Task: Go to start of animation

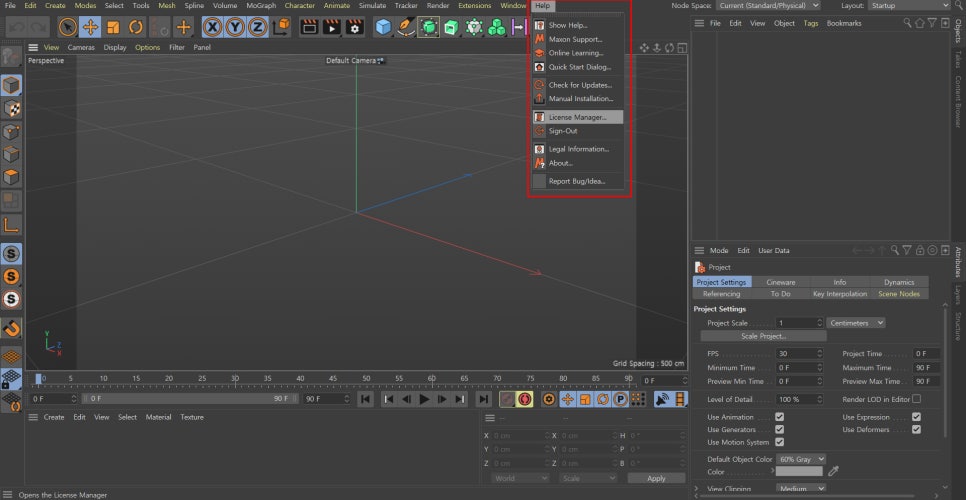Action: click(x=365, y=399)
